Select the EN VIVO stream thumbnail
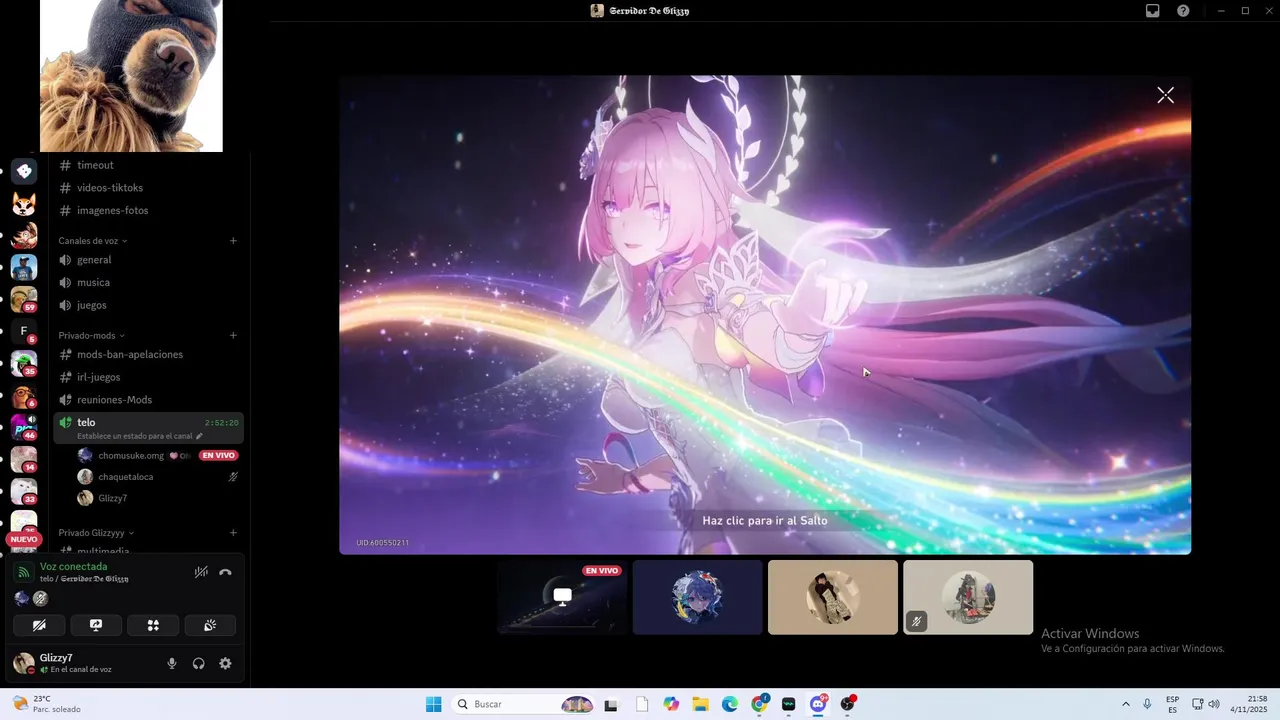 [562, 597]
